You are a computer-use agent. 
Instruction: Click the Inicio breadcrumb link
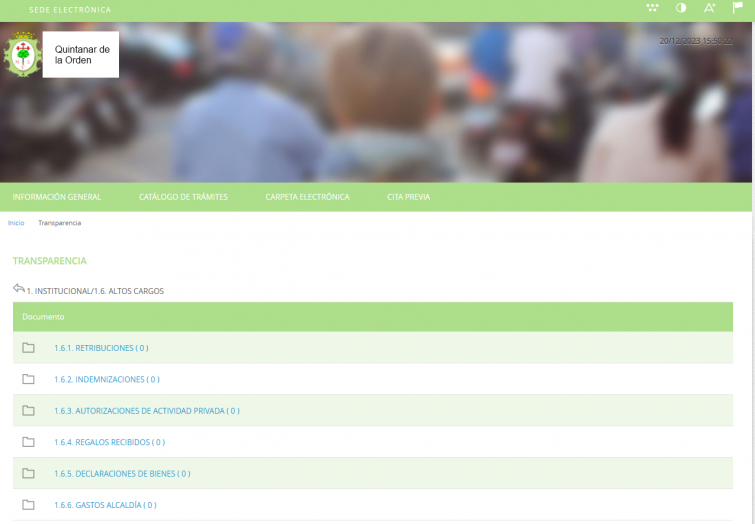point(16,223)
